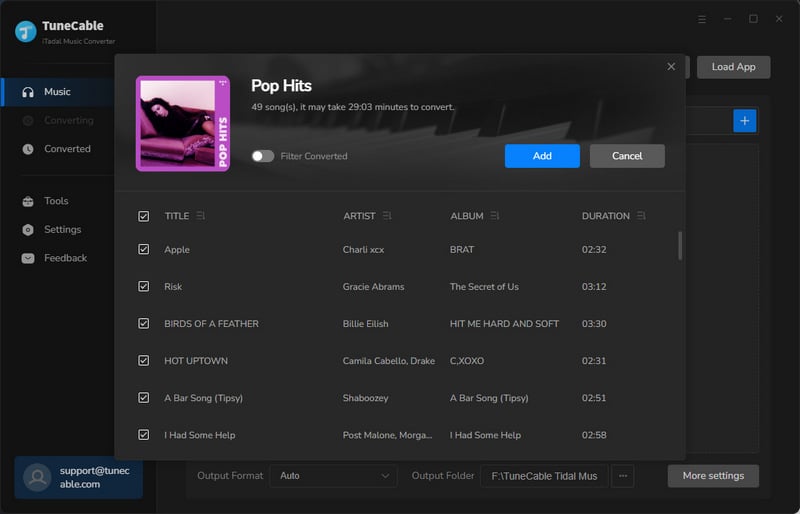Sort songs by TITLE sort icon
Viewport: 800px width, 514px height.
(201, 216)
